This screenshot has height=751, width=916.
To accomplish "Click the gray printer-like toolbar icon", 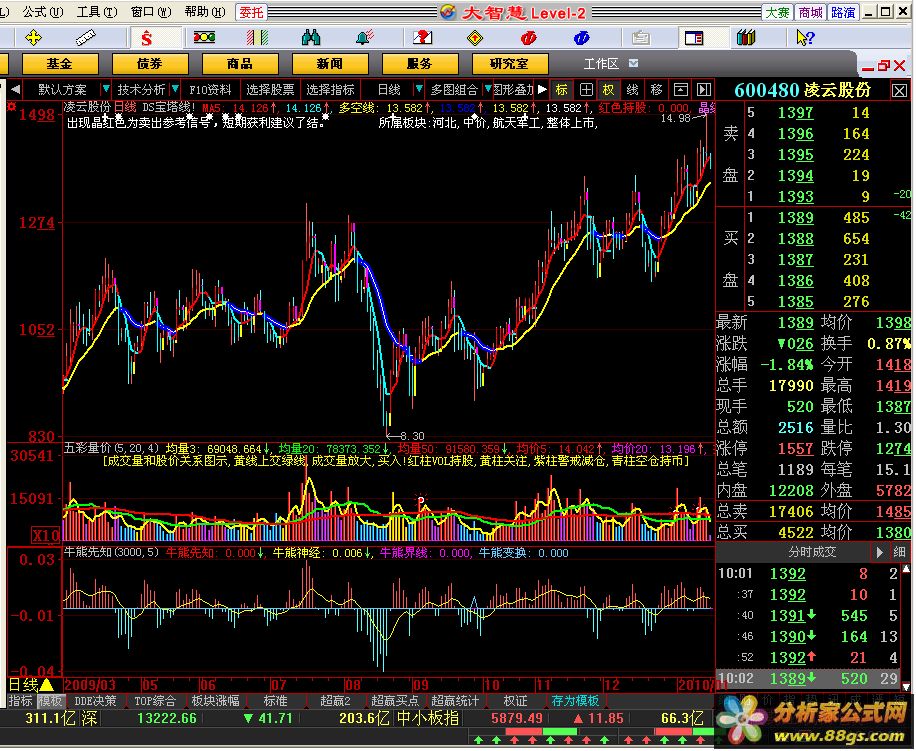I will 640,38.
